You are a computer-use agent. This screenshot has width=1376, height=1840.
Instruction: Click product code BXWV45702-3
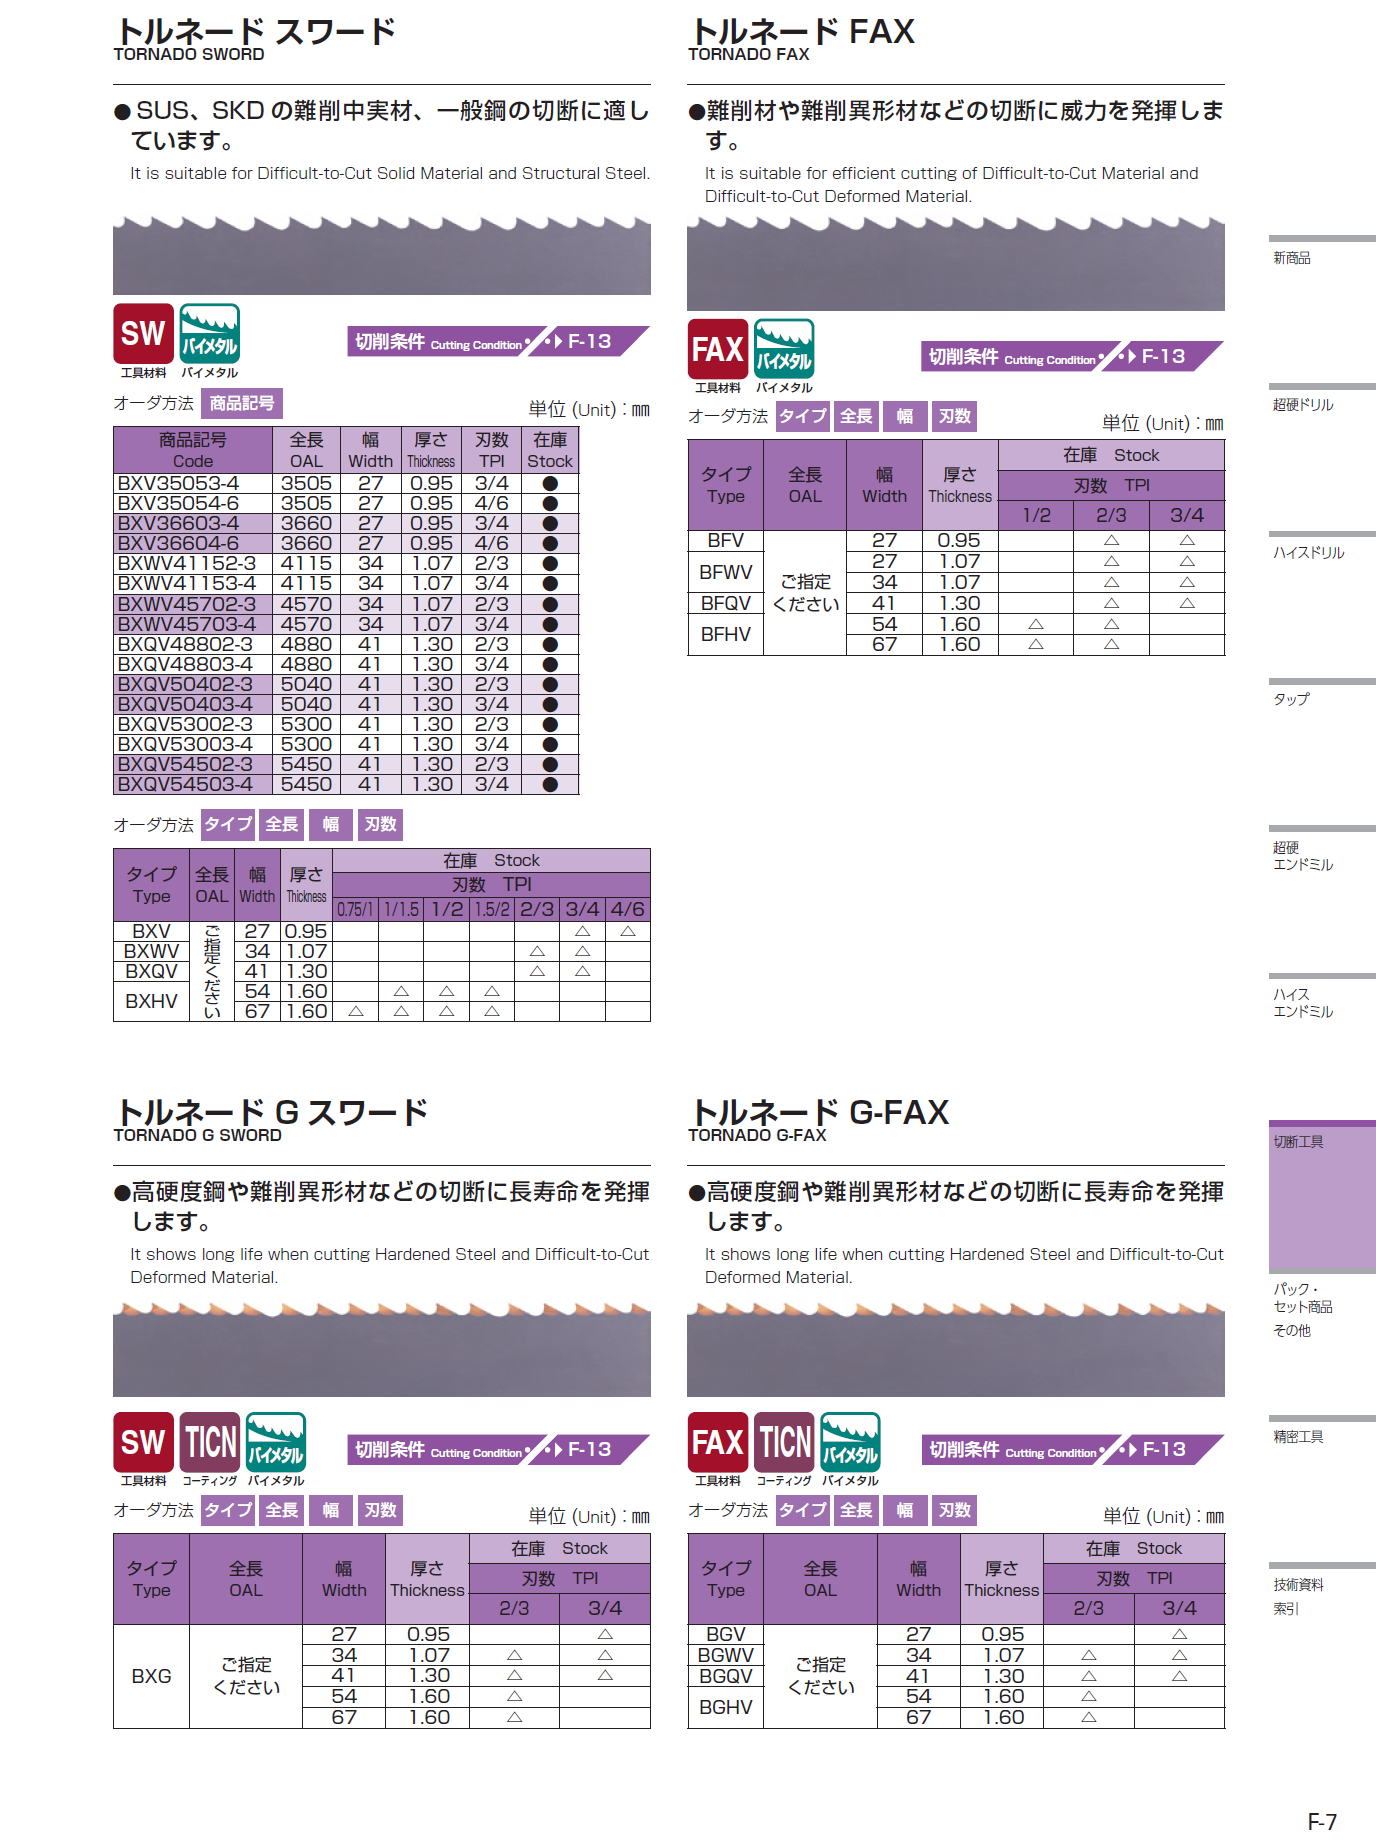193,604
